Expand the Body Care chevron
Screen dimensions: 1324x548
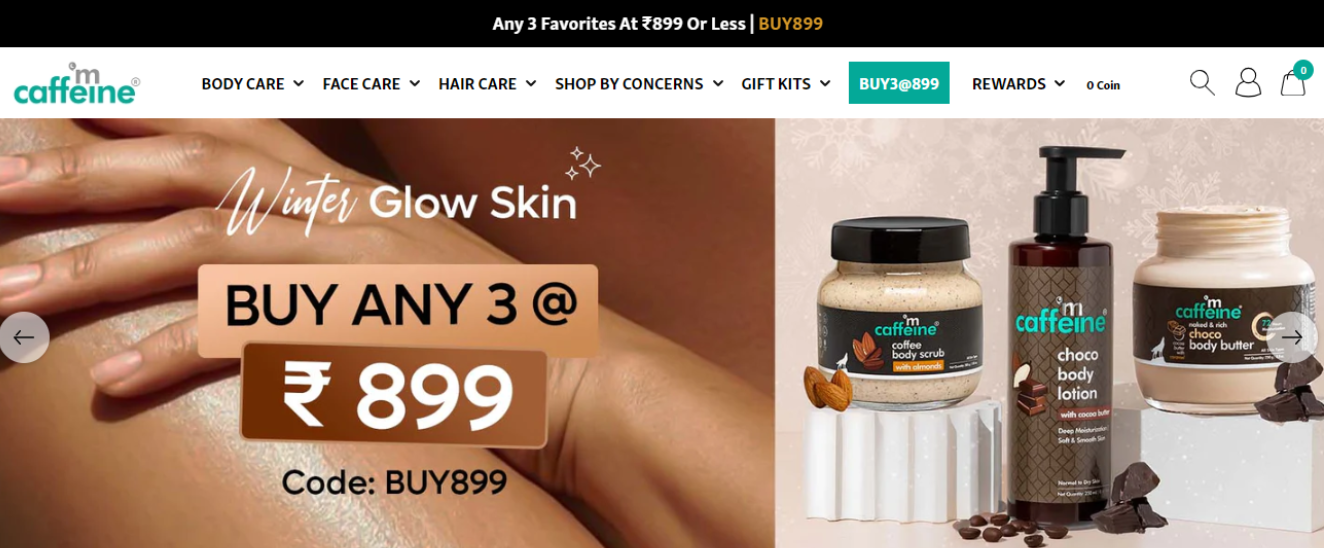[x=298, y=84]
